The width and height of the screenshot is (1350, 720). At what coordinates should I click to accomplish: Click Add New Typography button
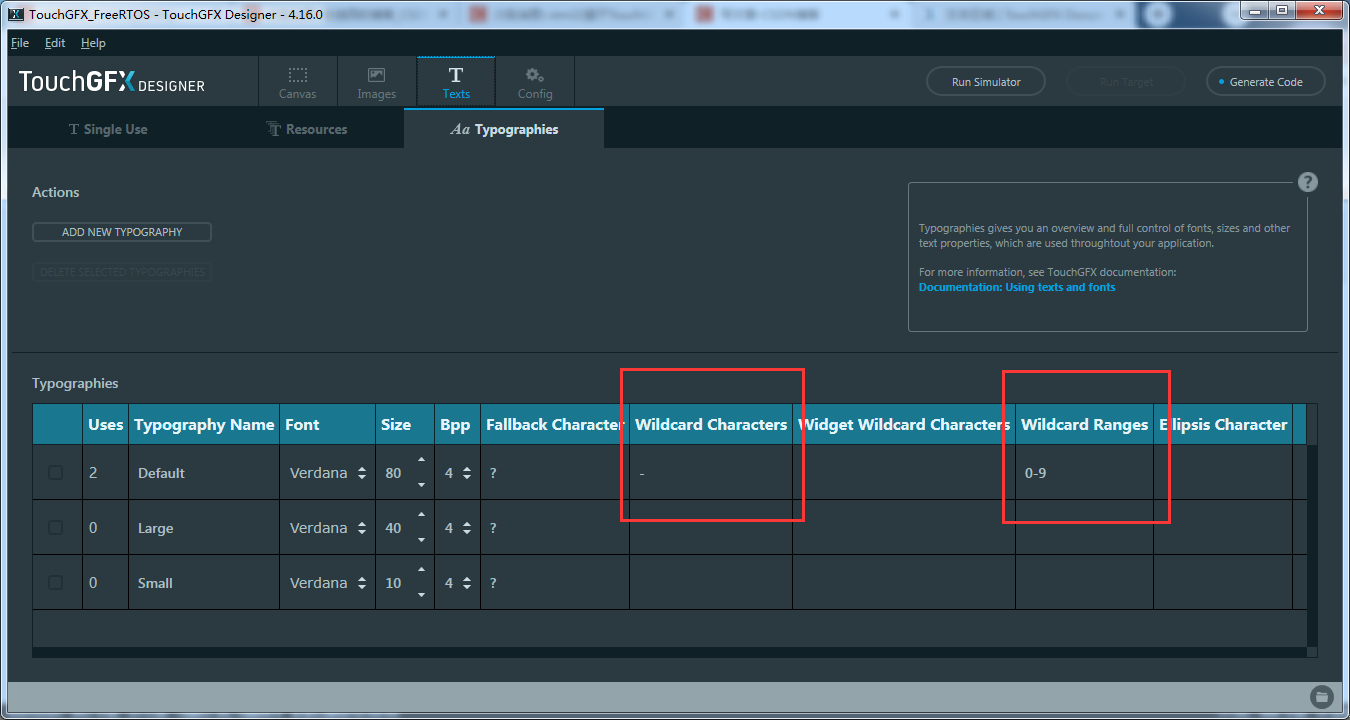point(122,232)
